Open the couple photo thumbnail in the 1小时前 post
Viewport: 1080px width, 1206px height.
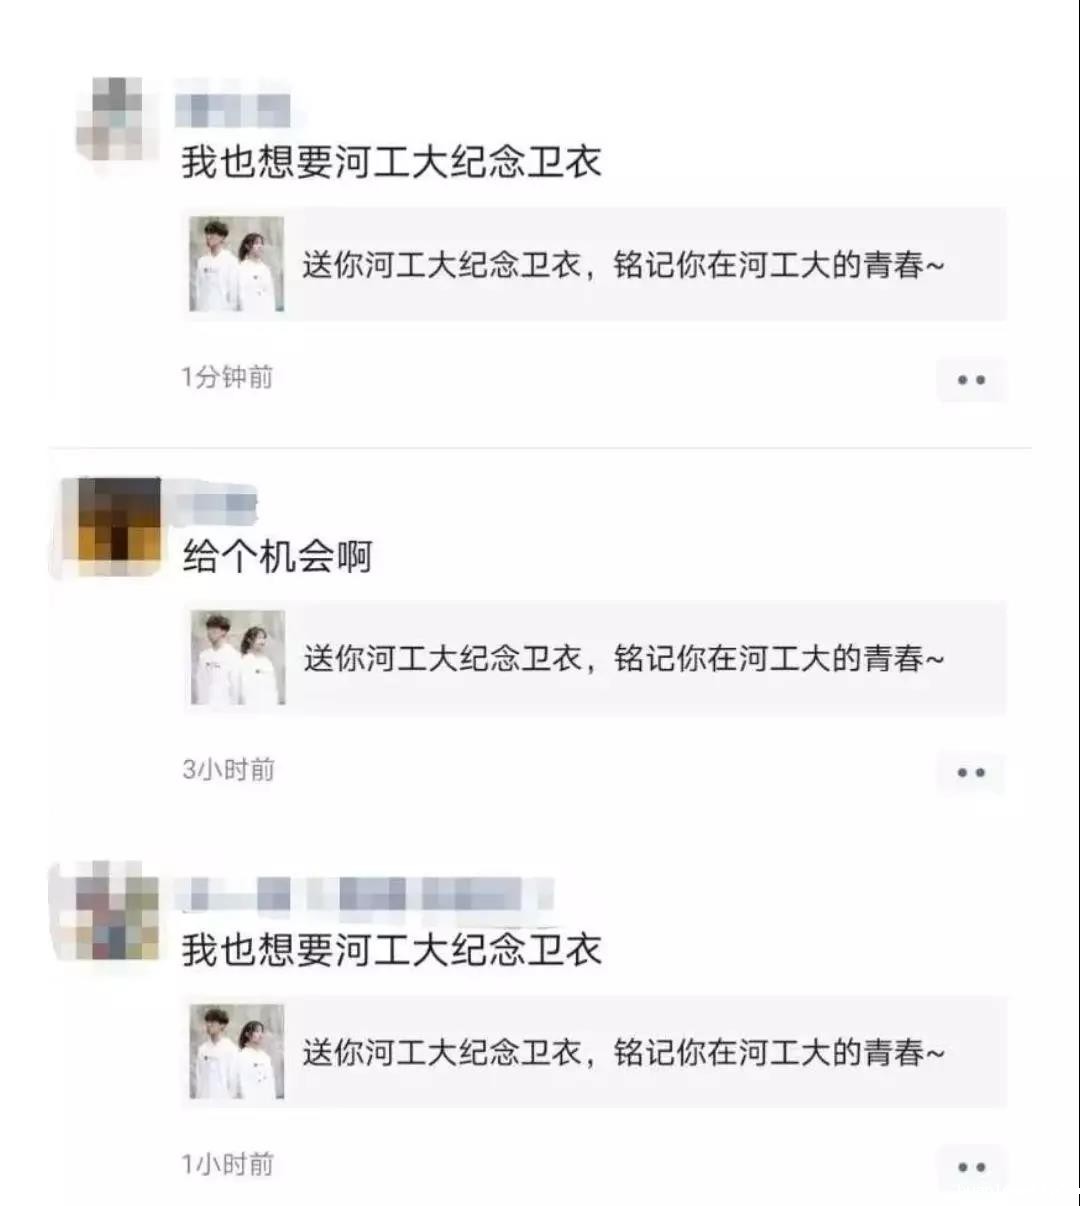[237, 1052]
